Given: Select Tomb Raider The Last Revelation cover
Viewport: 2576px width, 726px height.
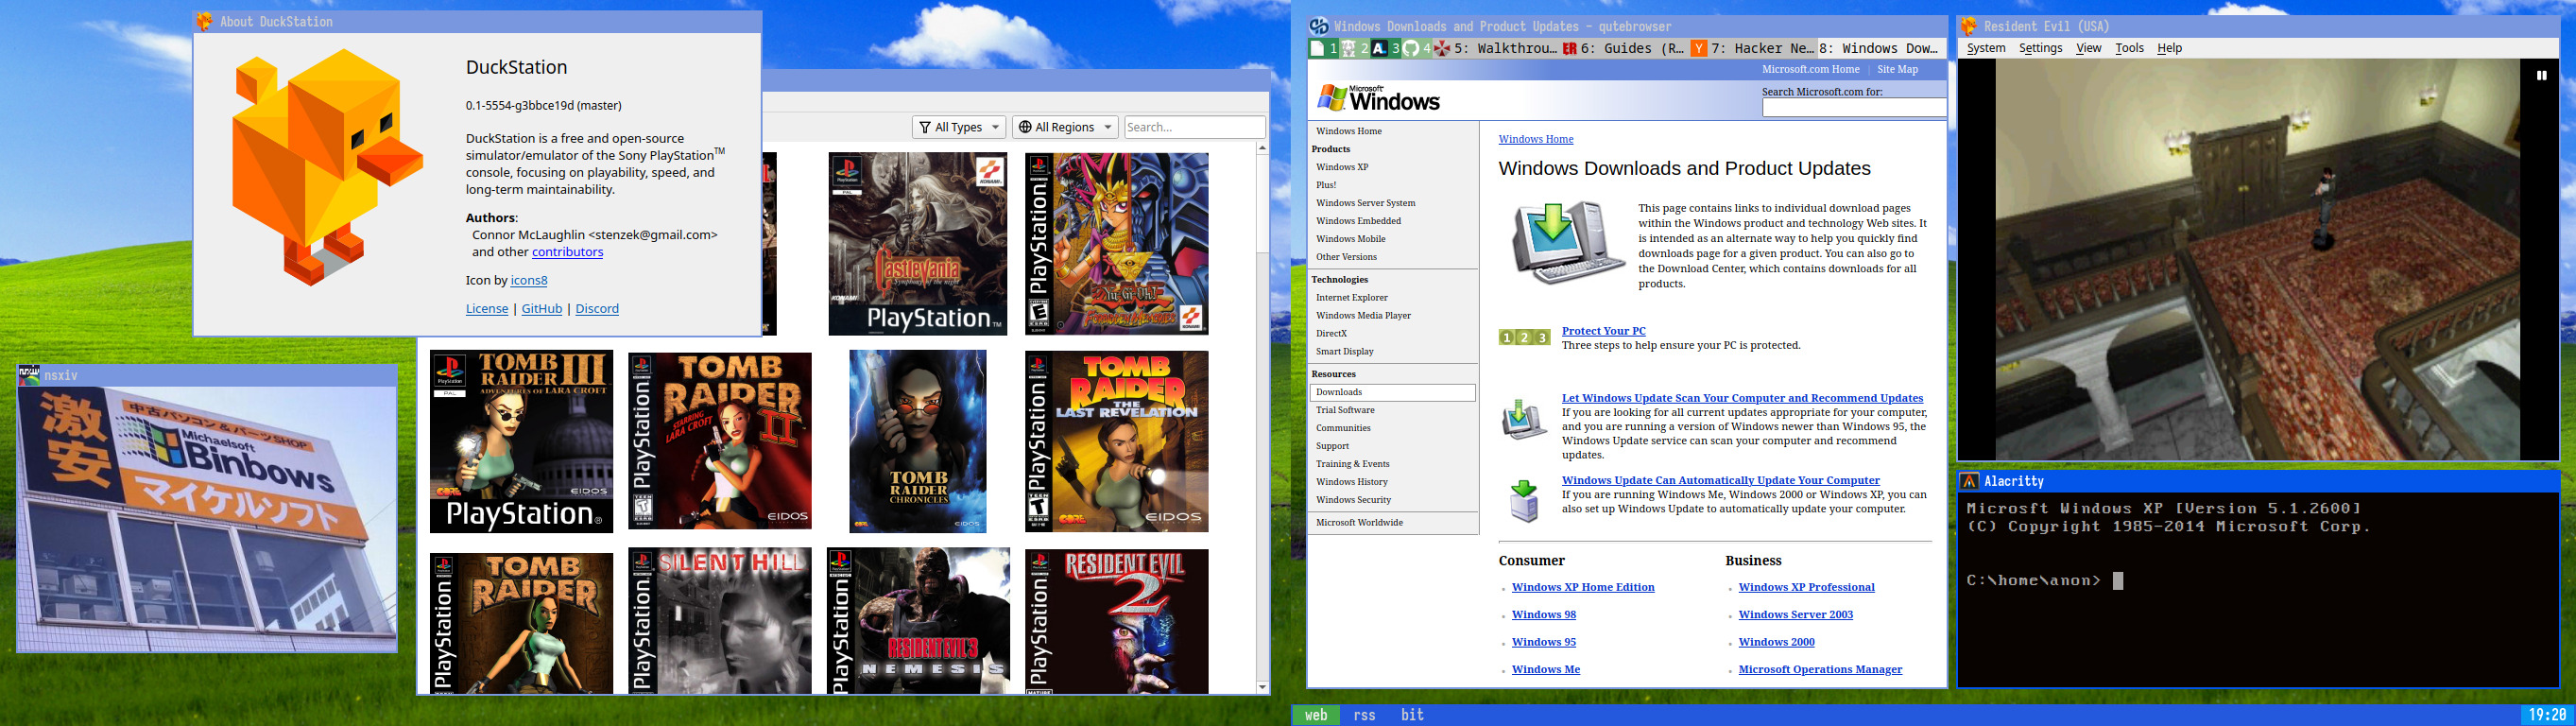Looking at the screenshot, I should [1117, 441].
